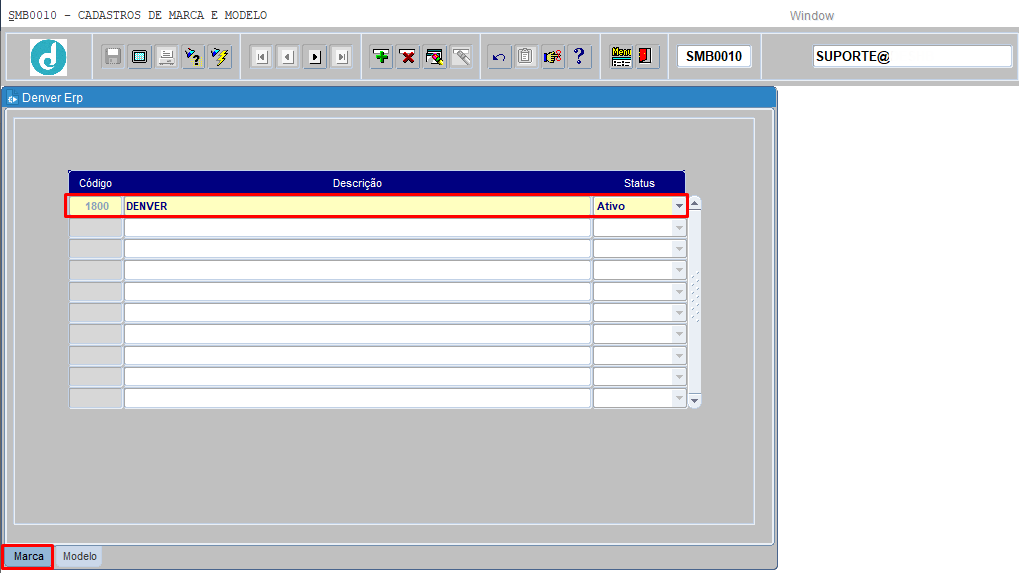The width and height of the screenshot is (1019, 573).
Task: Click the red exit door icon
Action: click(x=646, y=57)
